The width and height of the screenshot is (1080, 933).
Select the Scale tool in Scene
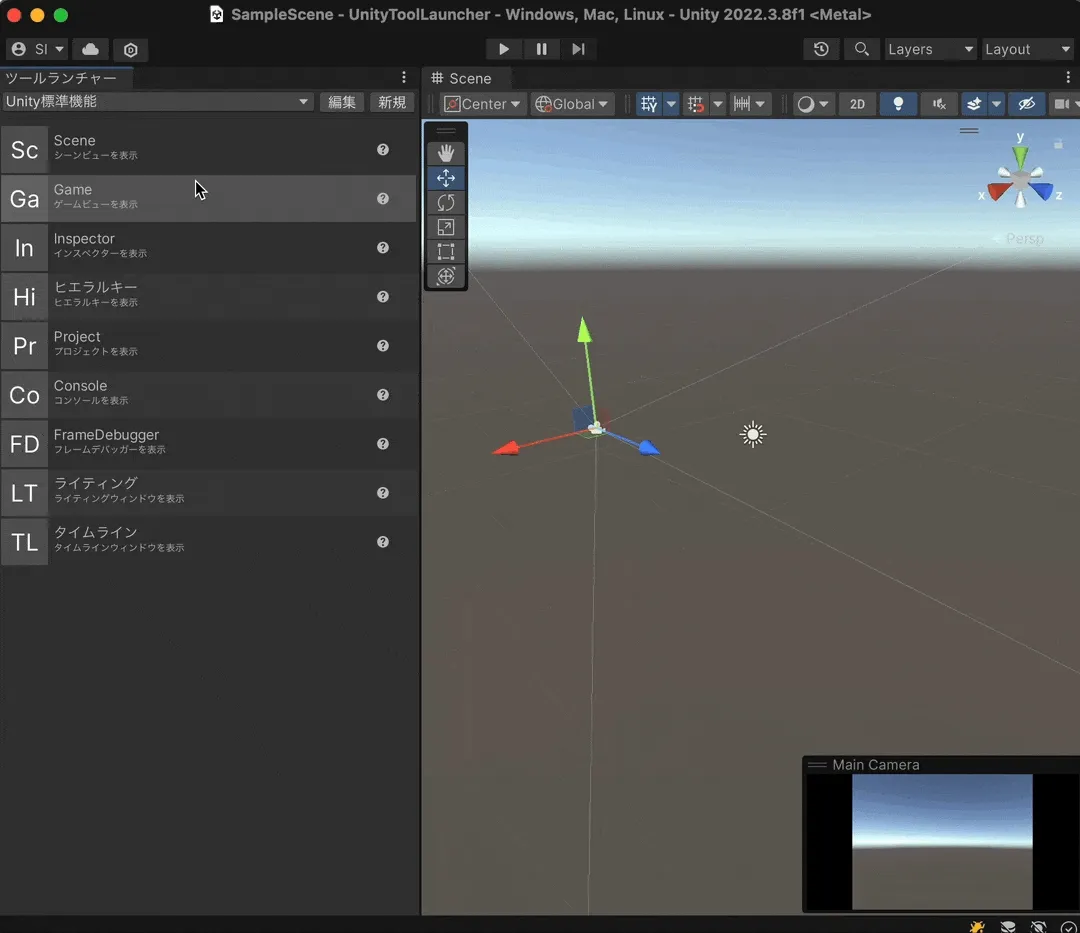click(446, 228)
